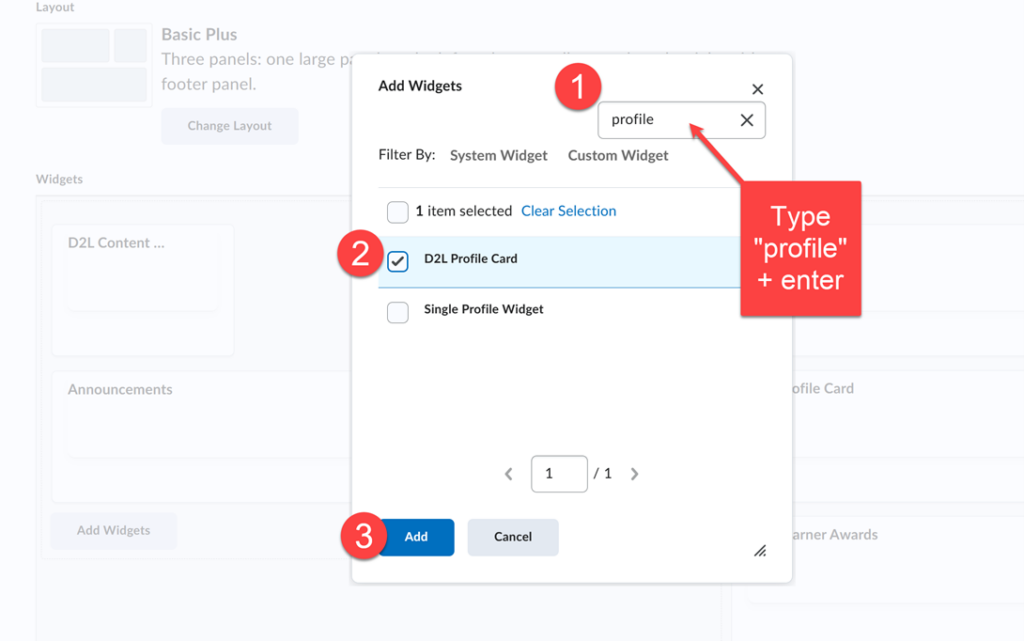The height and width of the screenshot is (641, 1024).
Task: Click the '1 item selected' text
Action: (x=464, y=211)
